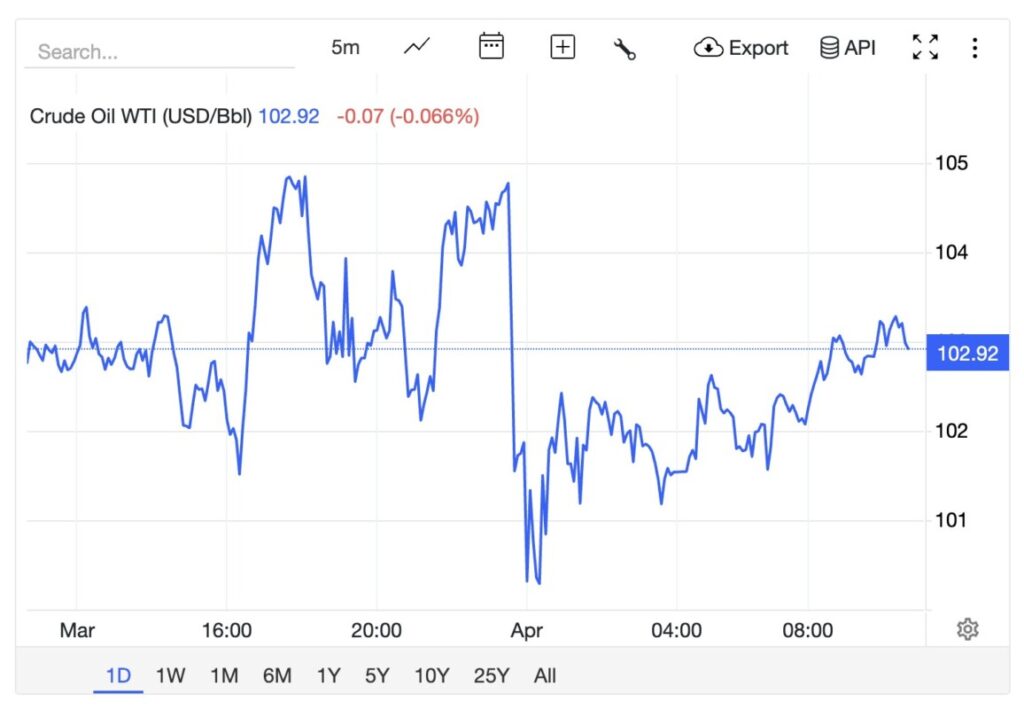Open the 5m interval selector
The image size is (1024, 709).
click(344, 46)
